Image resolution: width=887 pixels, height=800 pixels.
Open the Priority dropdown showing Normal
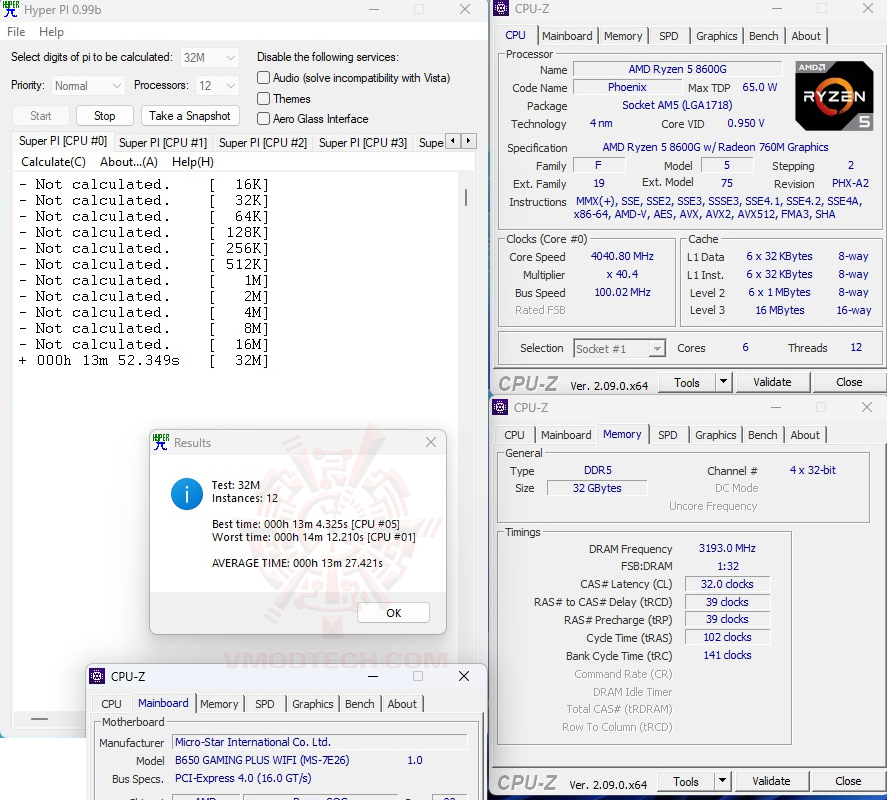(88, 86)
